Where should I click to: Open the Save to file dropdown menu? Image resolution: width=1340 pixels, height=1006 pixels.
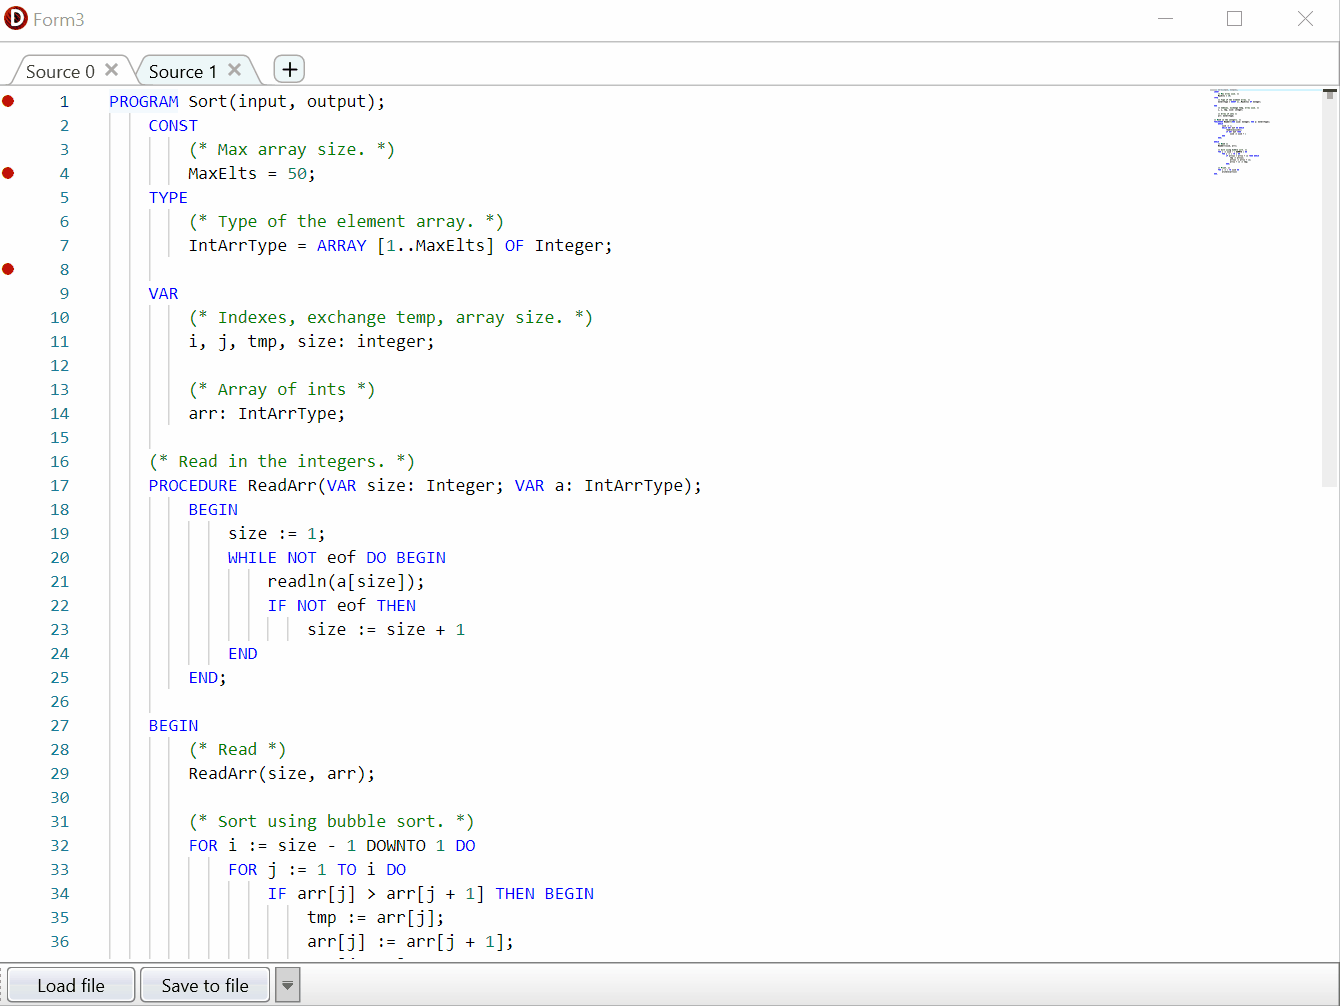click(x=287, y=985)
